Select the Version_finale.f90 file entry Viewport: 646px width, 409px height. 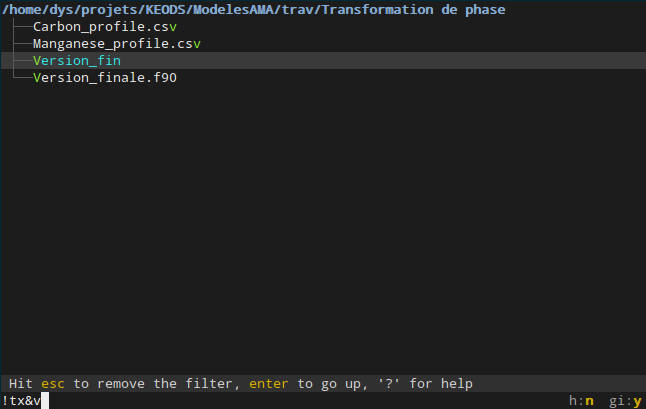pos(105,77)
